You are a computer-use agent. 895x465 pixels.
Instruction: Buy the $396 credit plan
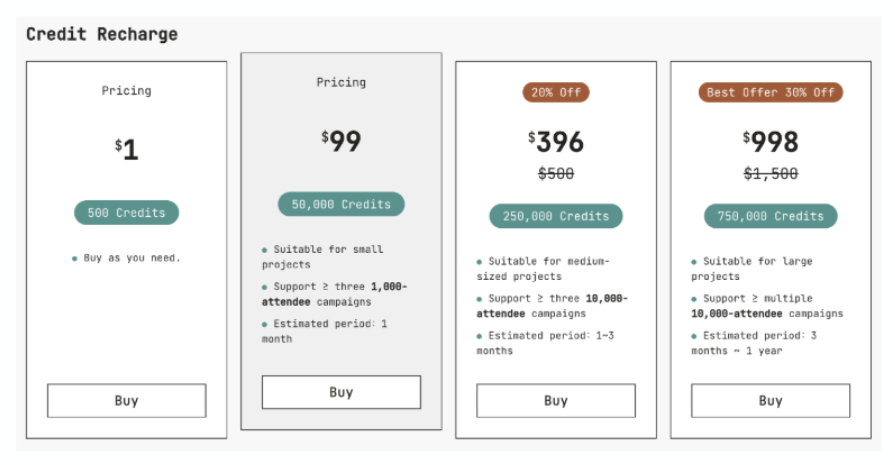click(556, 401)
